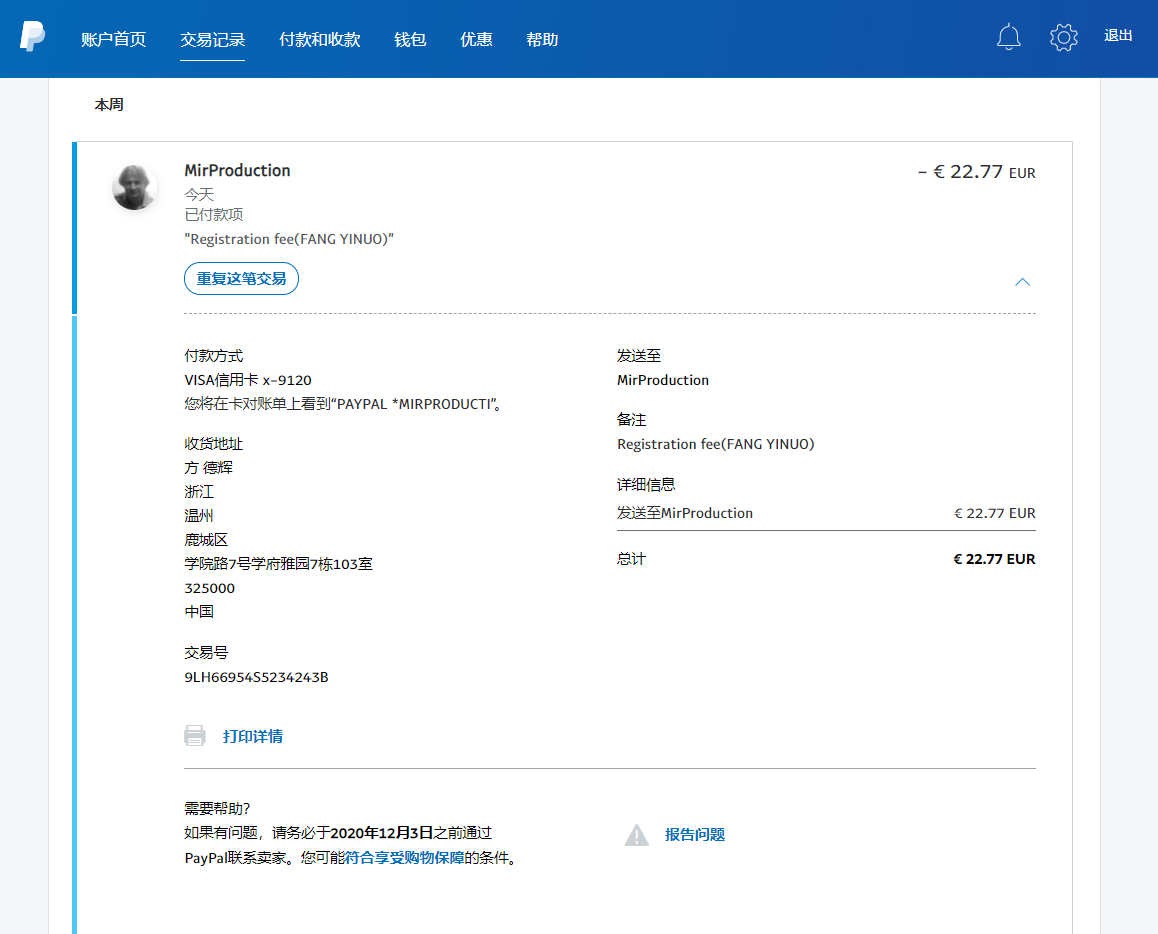The width and height of the screenshot is (1158, 934).
Task: Click the warning triangle icon
Action: point(637,835)
